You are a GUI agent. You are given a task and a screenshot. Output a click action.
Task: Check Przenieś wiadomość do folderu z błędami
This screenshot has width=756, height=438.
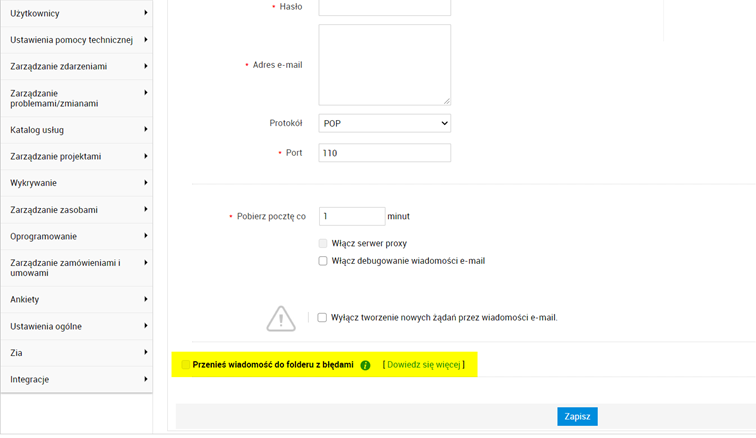pos(185,365)
